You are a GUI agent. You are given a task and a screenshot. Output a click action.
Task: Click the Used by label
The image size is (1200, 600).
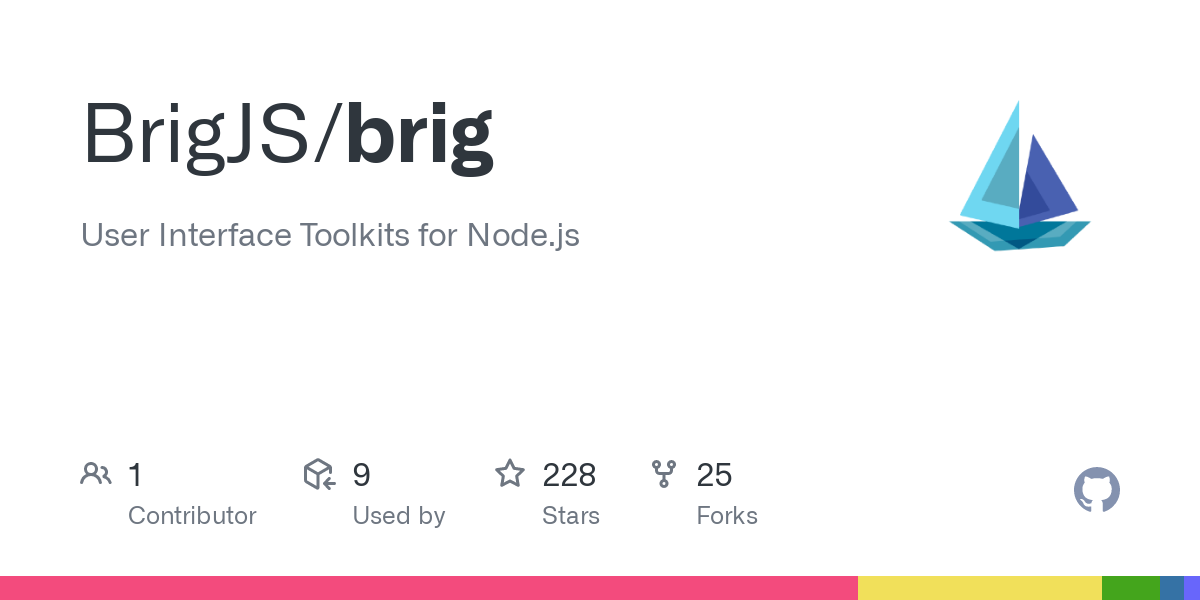(398, 516)
